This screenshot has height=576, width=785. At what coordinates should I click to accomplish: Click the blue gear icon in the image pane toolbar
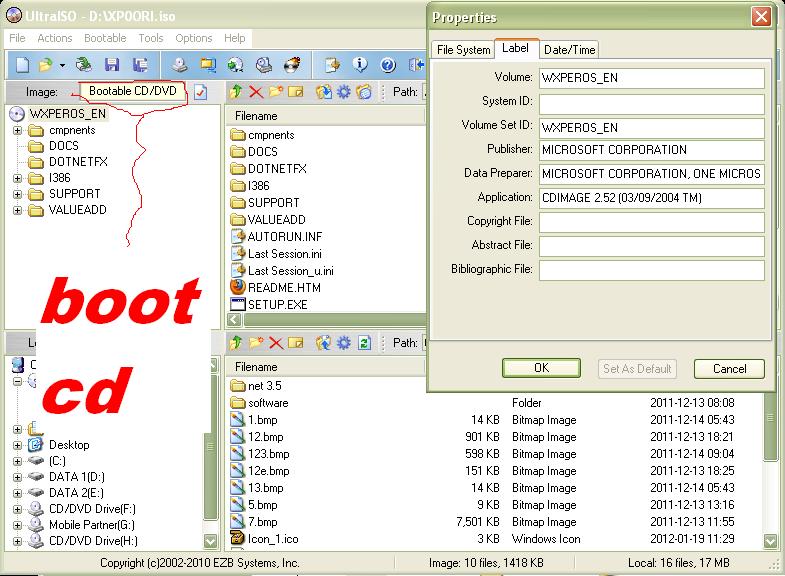click(344, 92)
